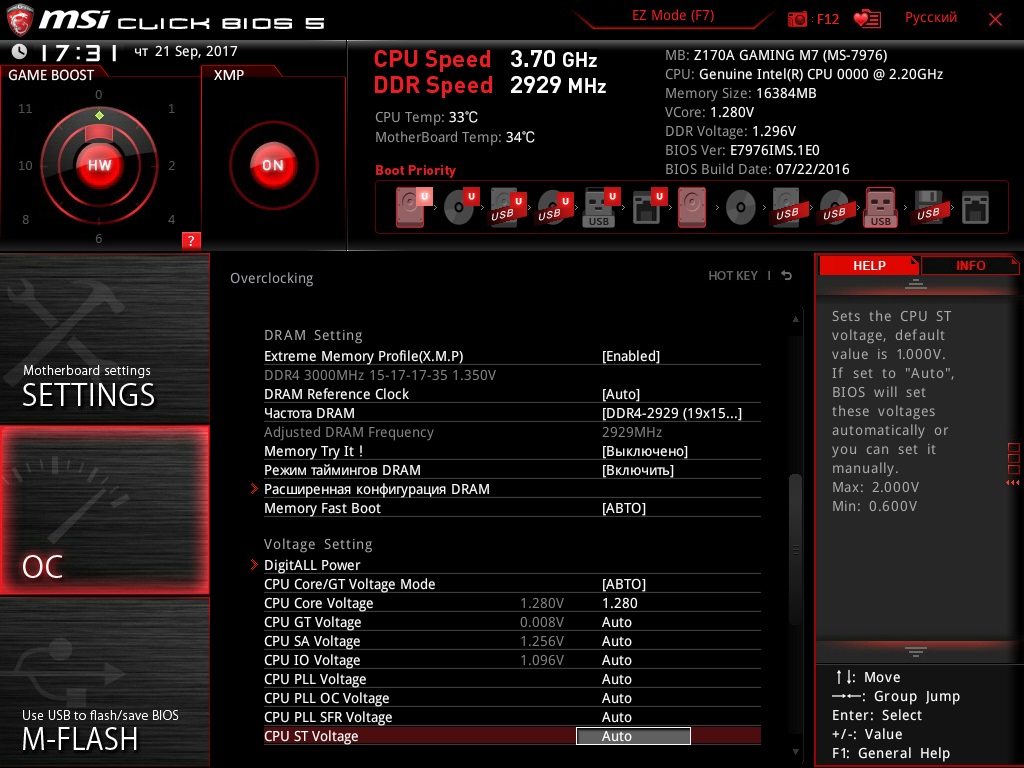Select the UEFI USB key boot icon
The width and height of the screenshot is (1024, 768).
601,208
